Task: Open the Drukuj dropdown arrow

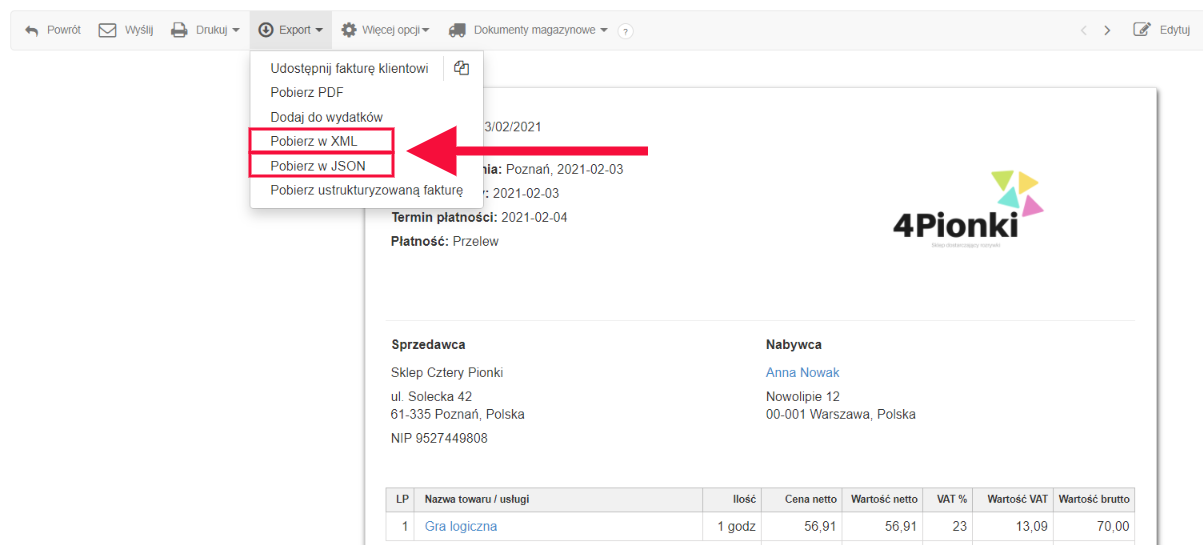Action: pos(236,31)
